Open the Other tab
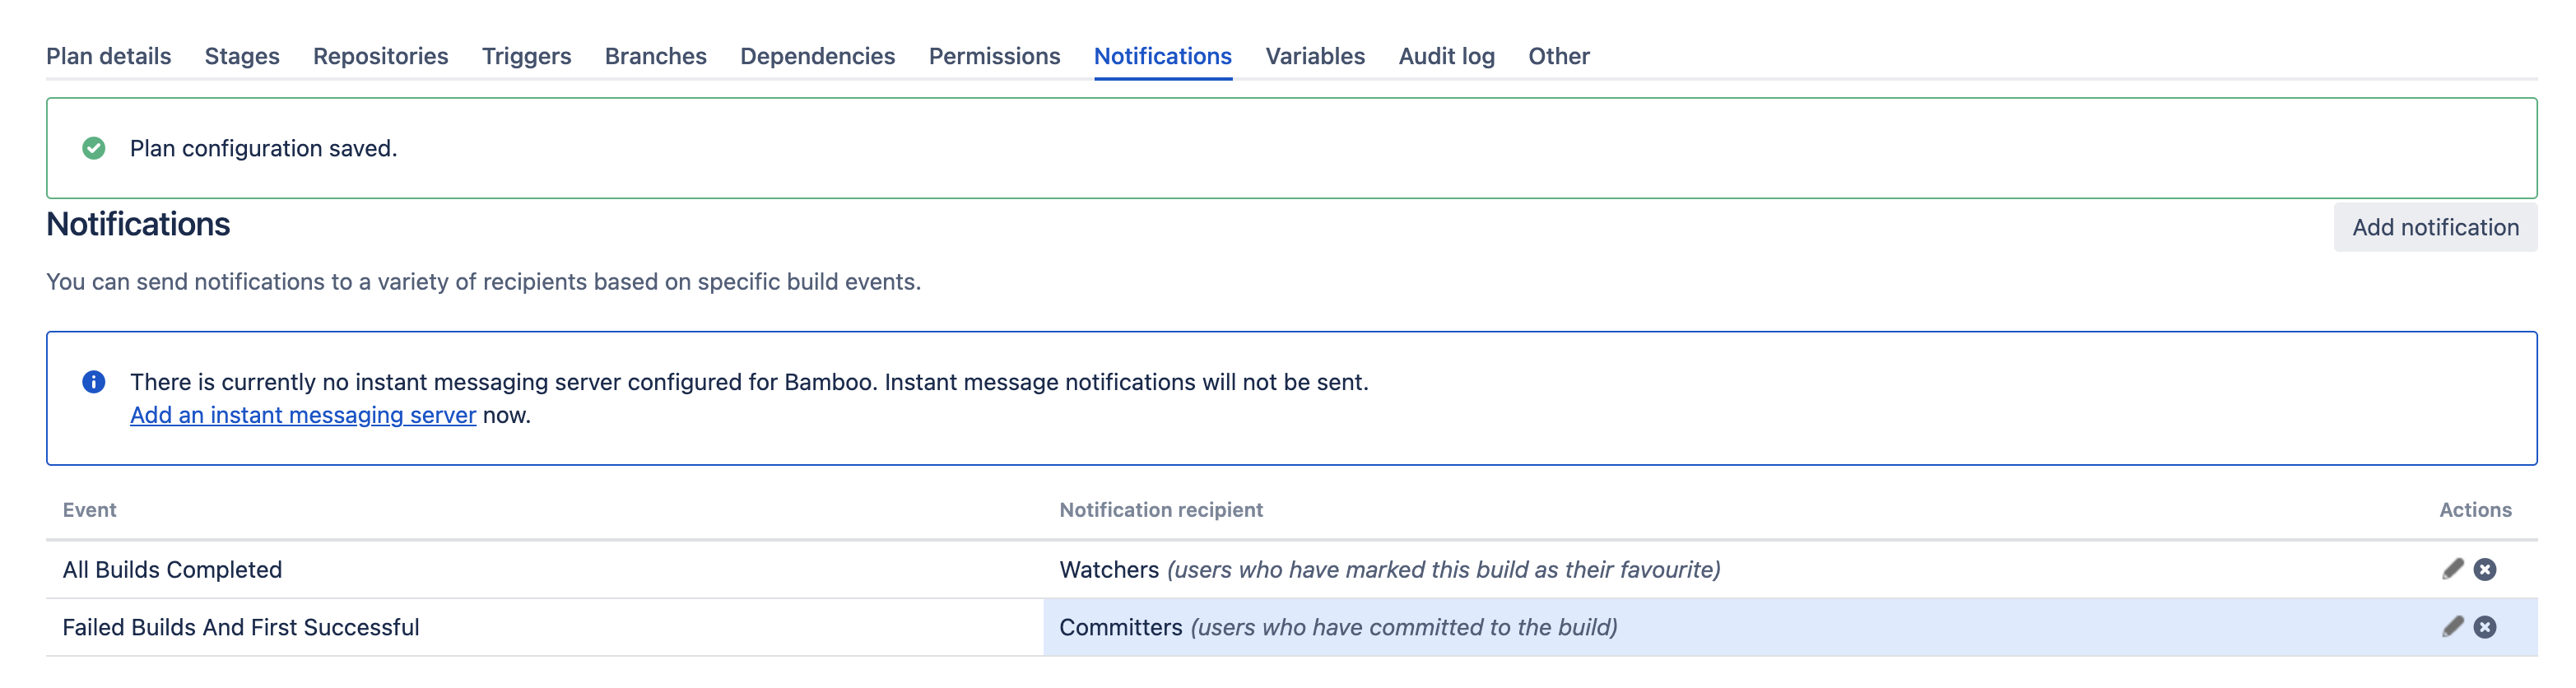The width and height of the screenshot is (2576, 688). pos(1559,56)
